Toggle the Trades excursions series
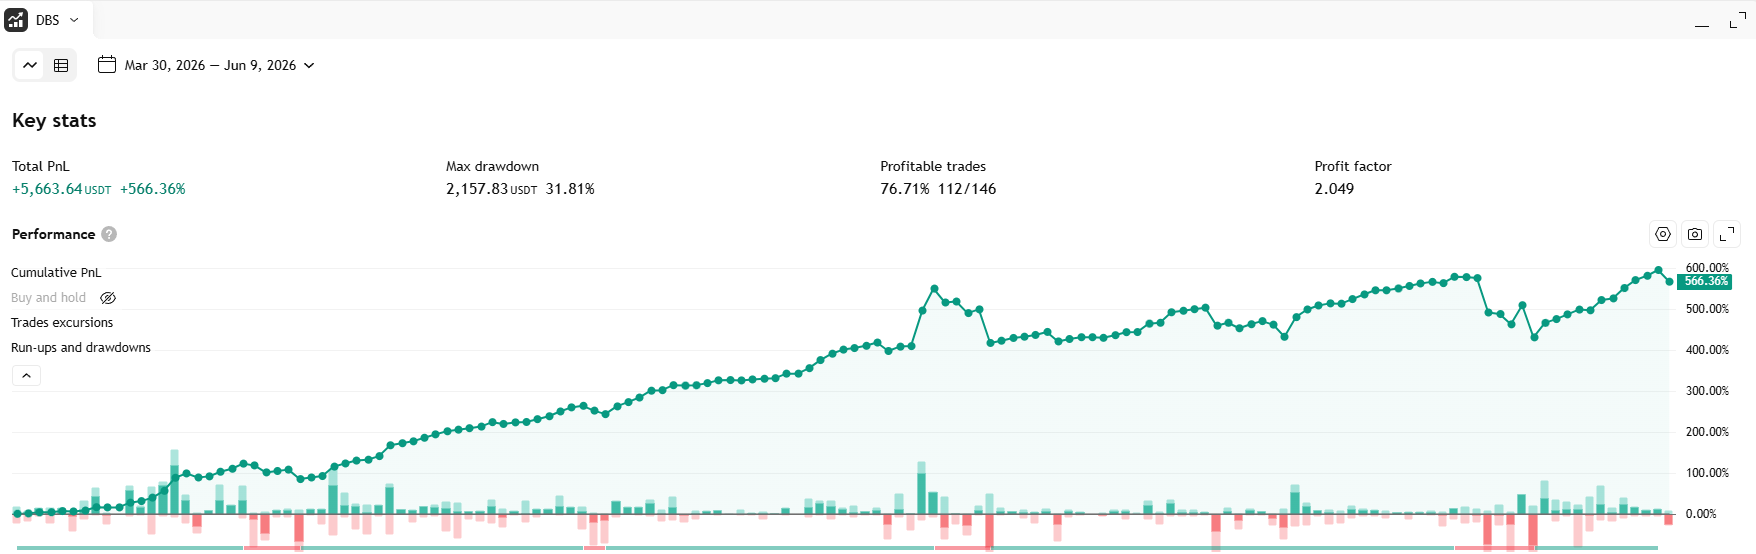Screen dimensions: 1756x554 [62, 323]
